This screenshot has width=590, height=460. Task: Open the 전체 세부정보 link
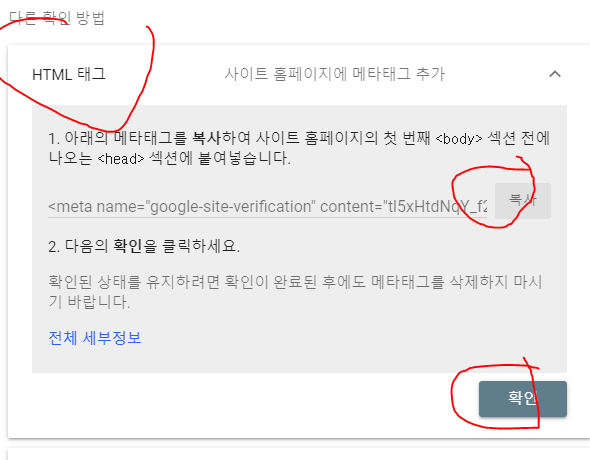[95, 338]
